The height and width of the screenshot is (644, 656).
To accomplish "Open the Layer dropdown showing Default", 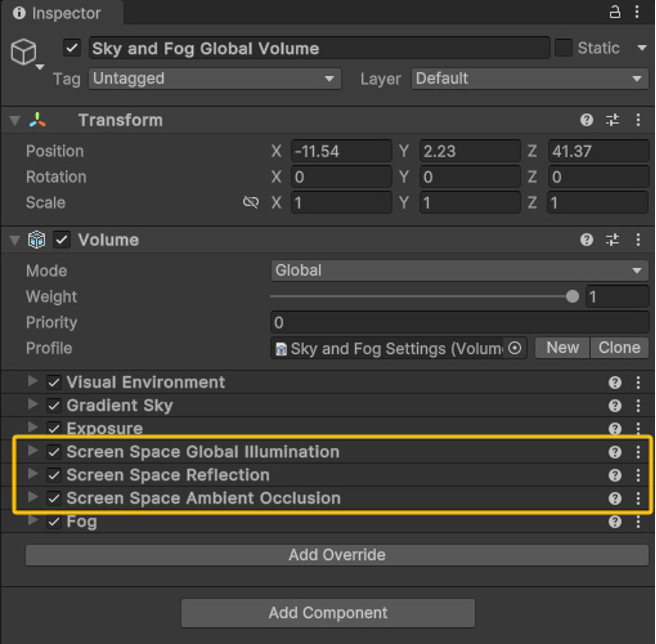I will coord(530,79).
